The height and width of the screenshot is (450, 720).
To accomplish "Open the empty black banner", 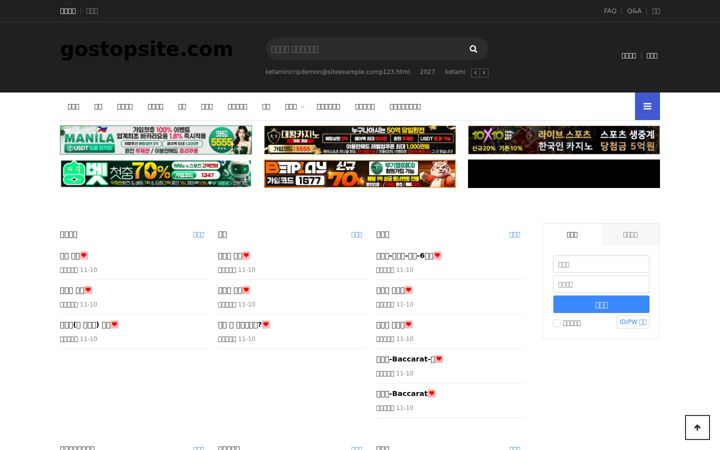I will coord(564,174).
